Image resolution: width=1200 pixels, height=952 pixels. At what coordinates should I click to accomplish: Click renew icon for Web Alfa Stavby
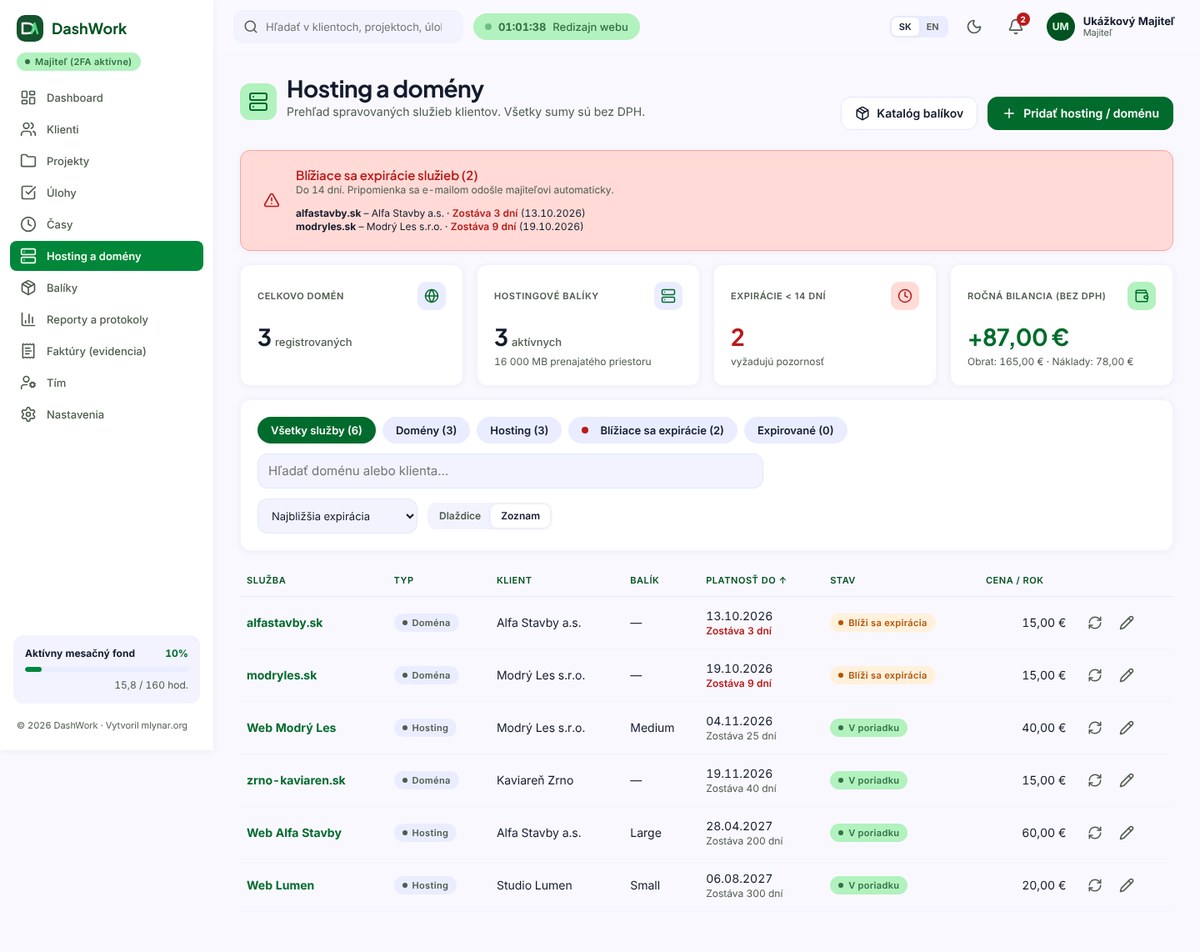pyautogui.click(x=1095, y=832)
